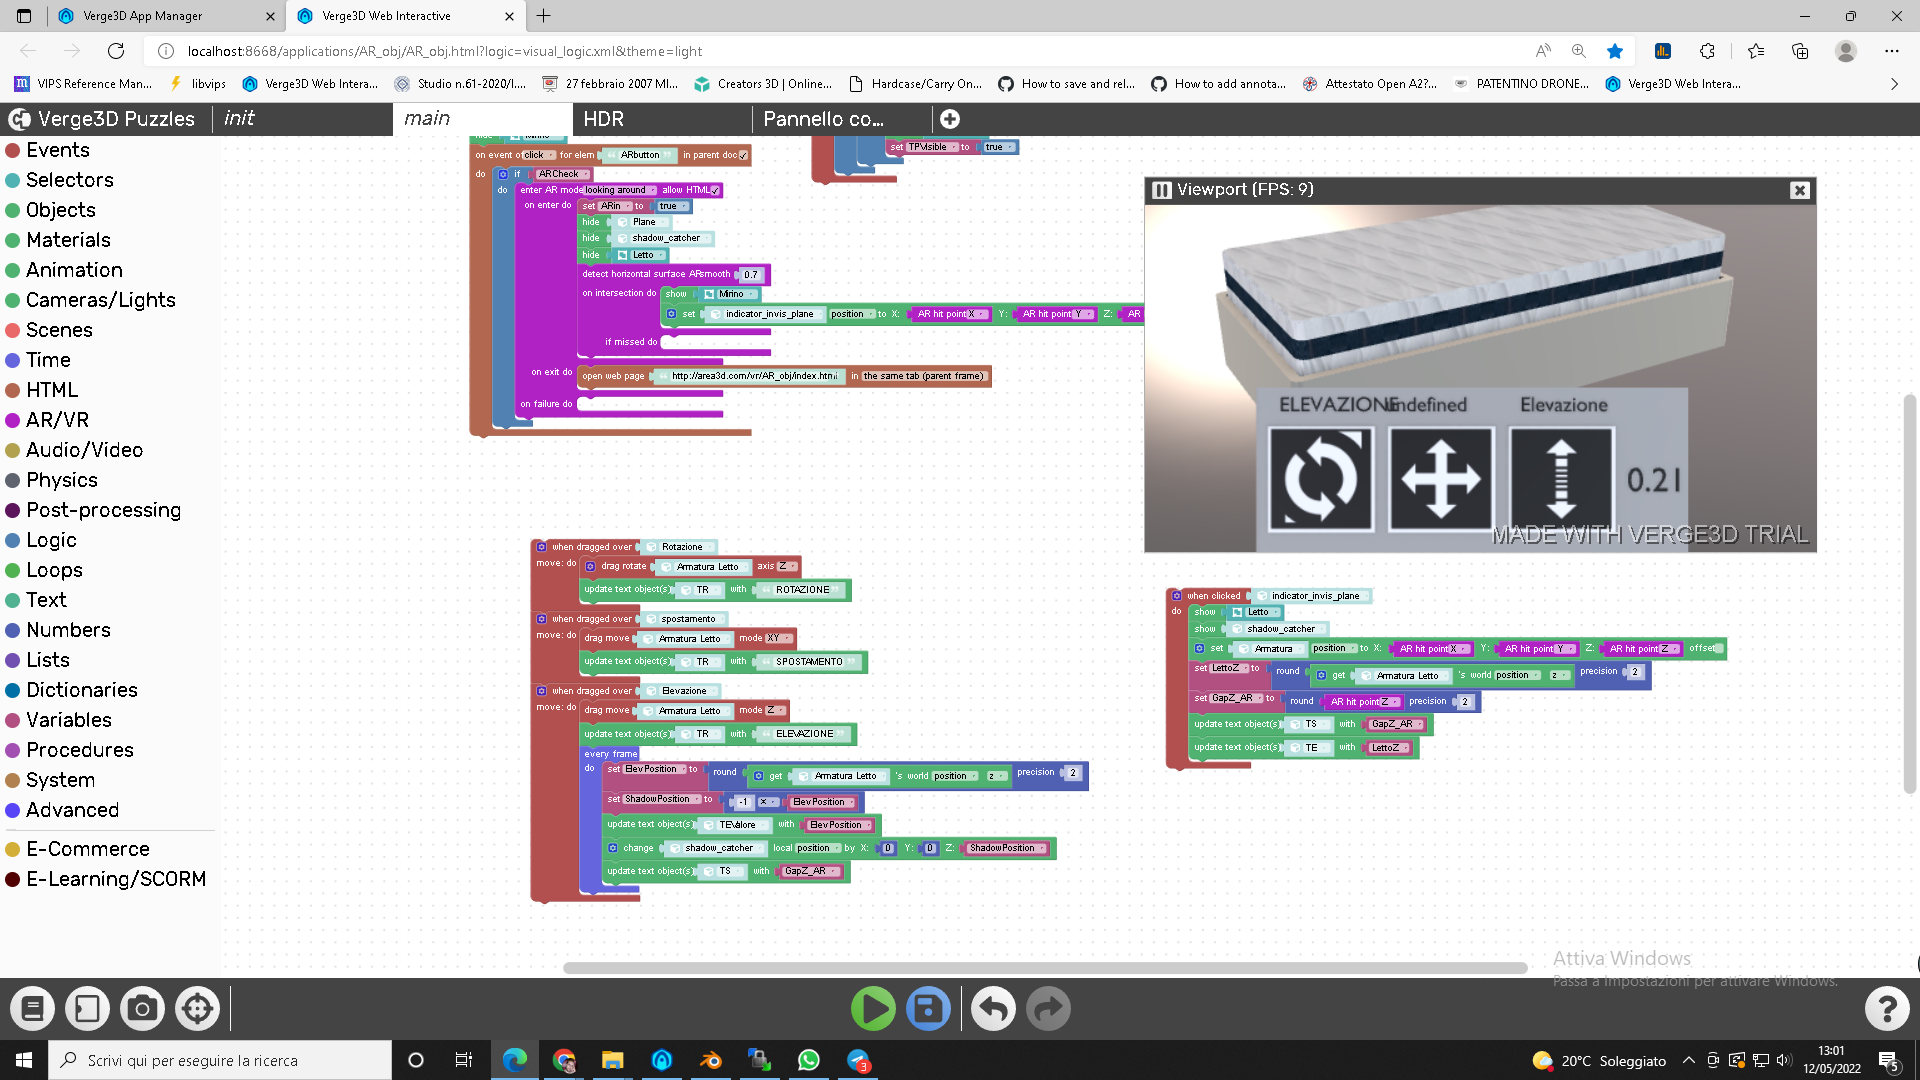Open the gear on the 'if ARCheck' block
This screenshot has height=1080, width=1920.
point(504,174)
